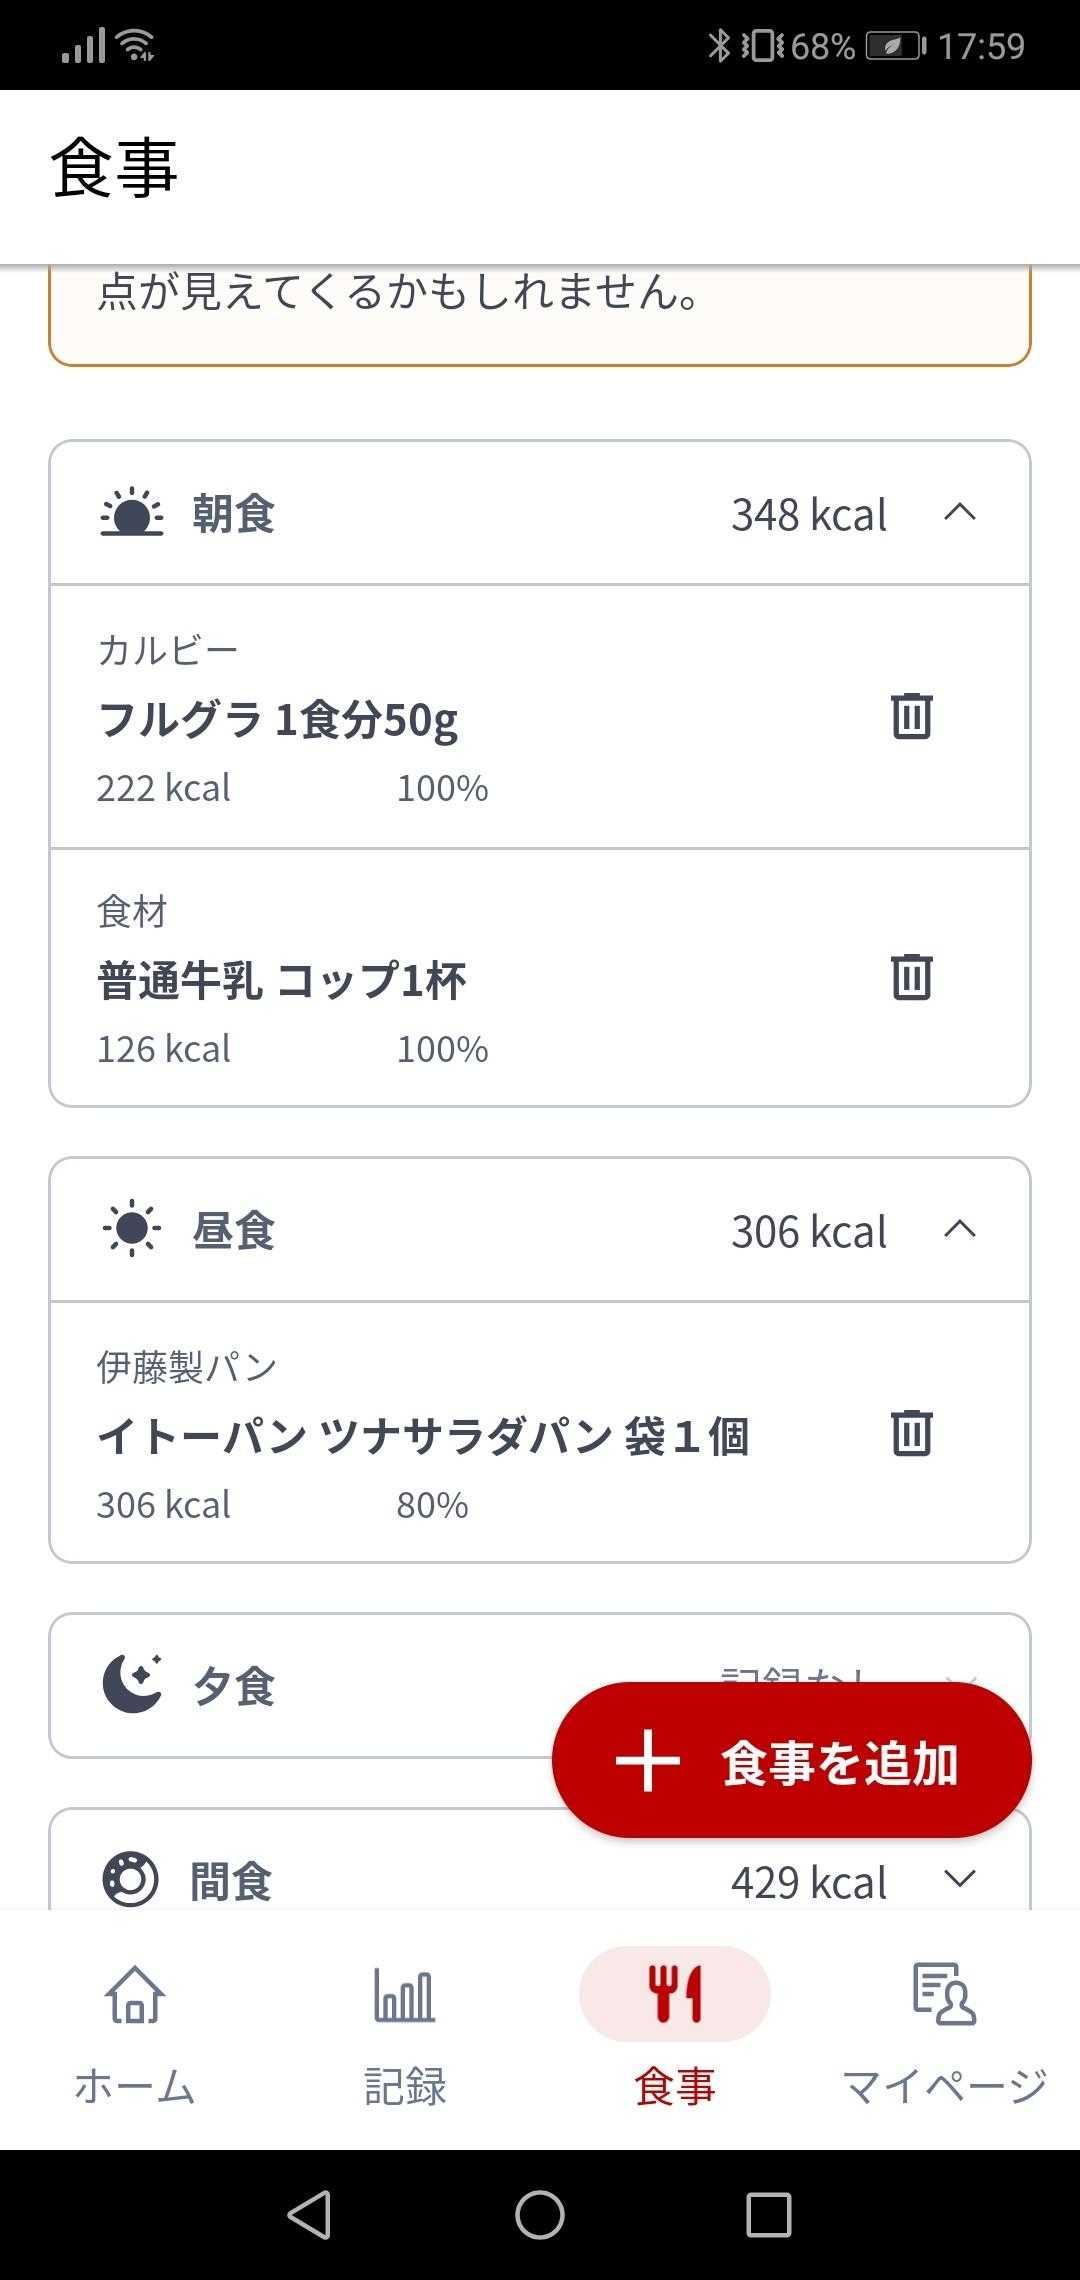
Task: Expand the 間食 section chevron
Action: pyautogui.click(x=959, y=1880)
